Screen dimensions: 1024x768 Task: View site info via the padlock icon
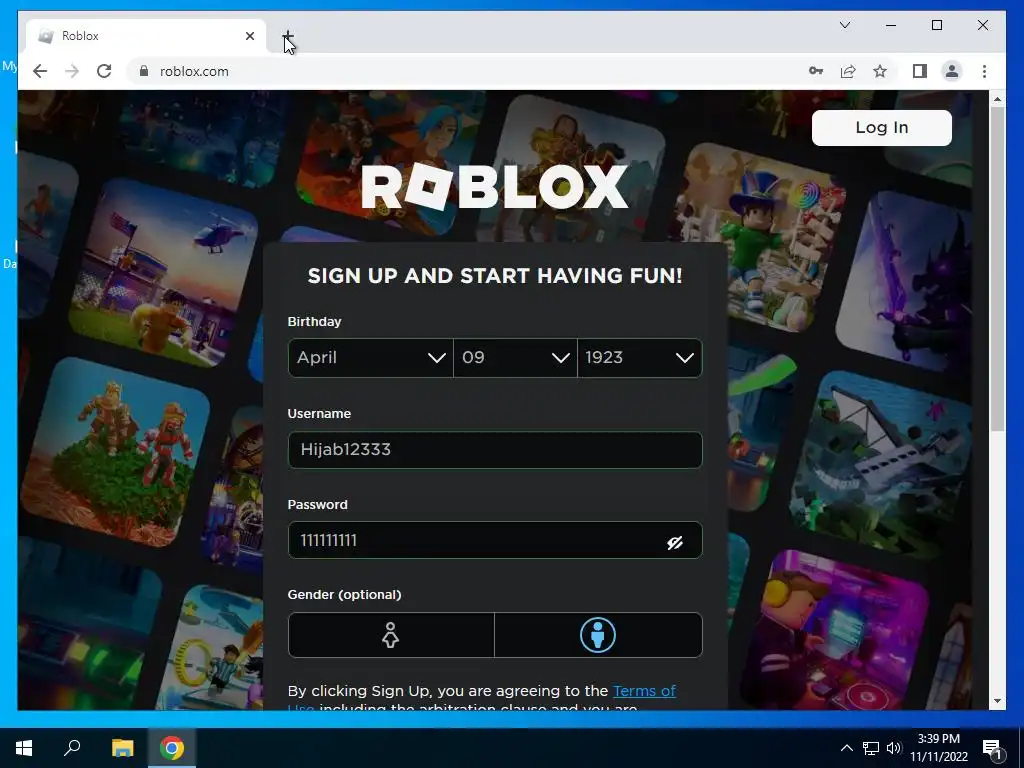pyautogui.click(x=144, y=71)
